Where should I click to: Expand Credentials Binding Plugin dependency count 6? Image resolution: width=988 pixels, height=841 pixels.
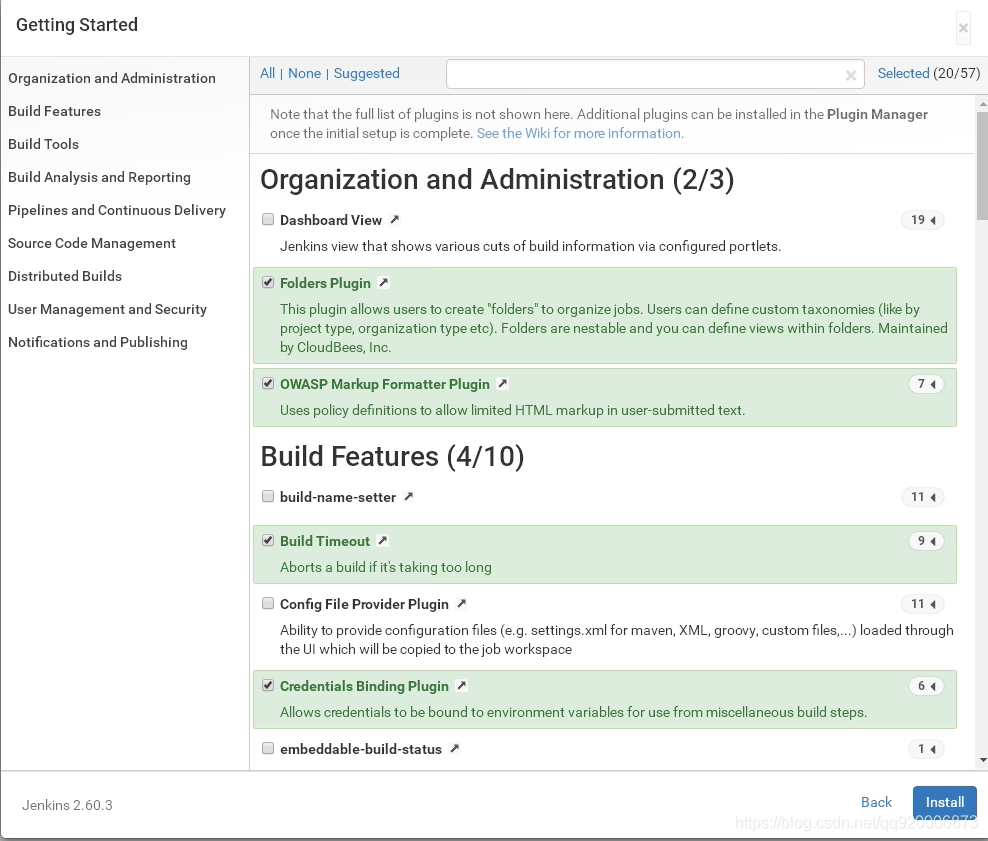pyautogui.click(x=926, y=686)
